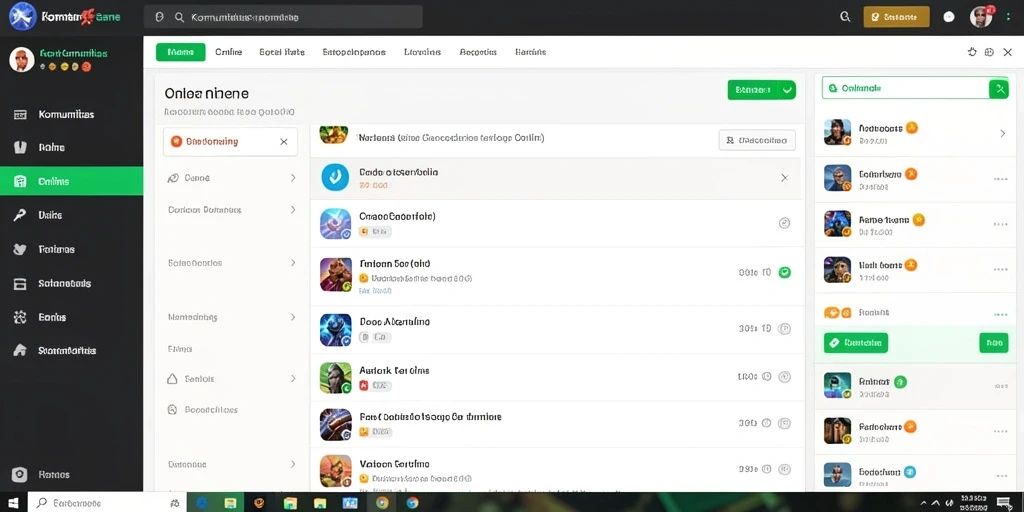The width and height of the screenshot is (1024, 512).
Task: Open the Aurtork green game thumbnail
Action: (x=336, y=377)
